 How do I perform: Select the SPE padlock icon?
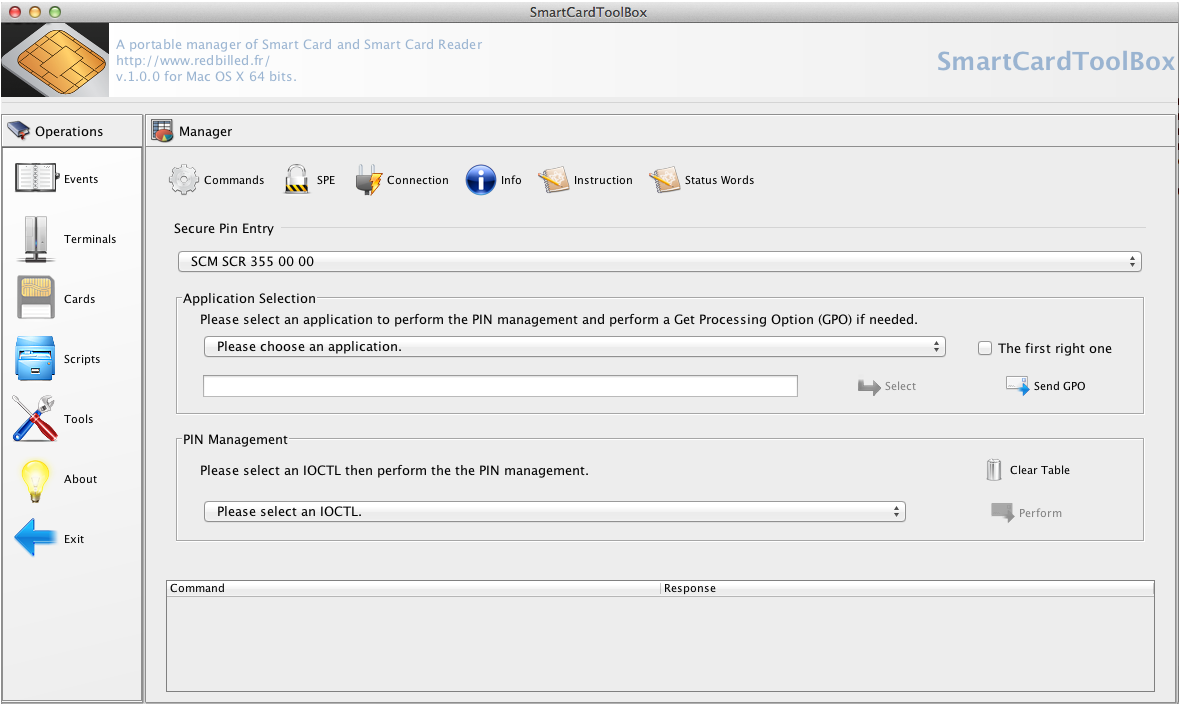297,180
